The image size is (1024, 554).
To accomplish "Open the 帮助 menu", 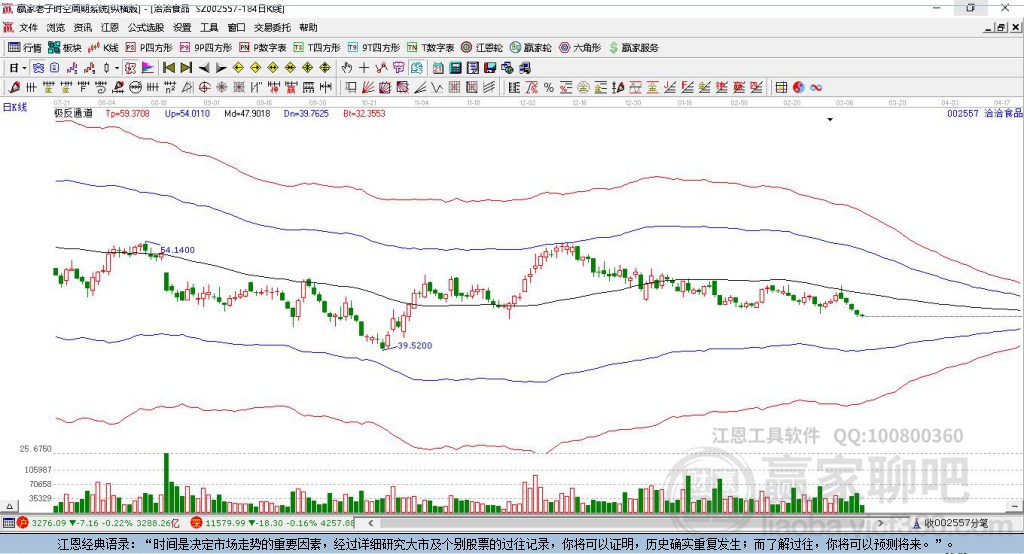I will [308, 27].
